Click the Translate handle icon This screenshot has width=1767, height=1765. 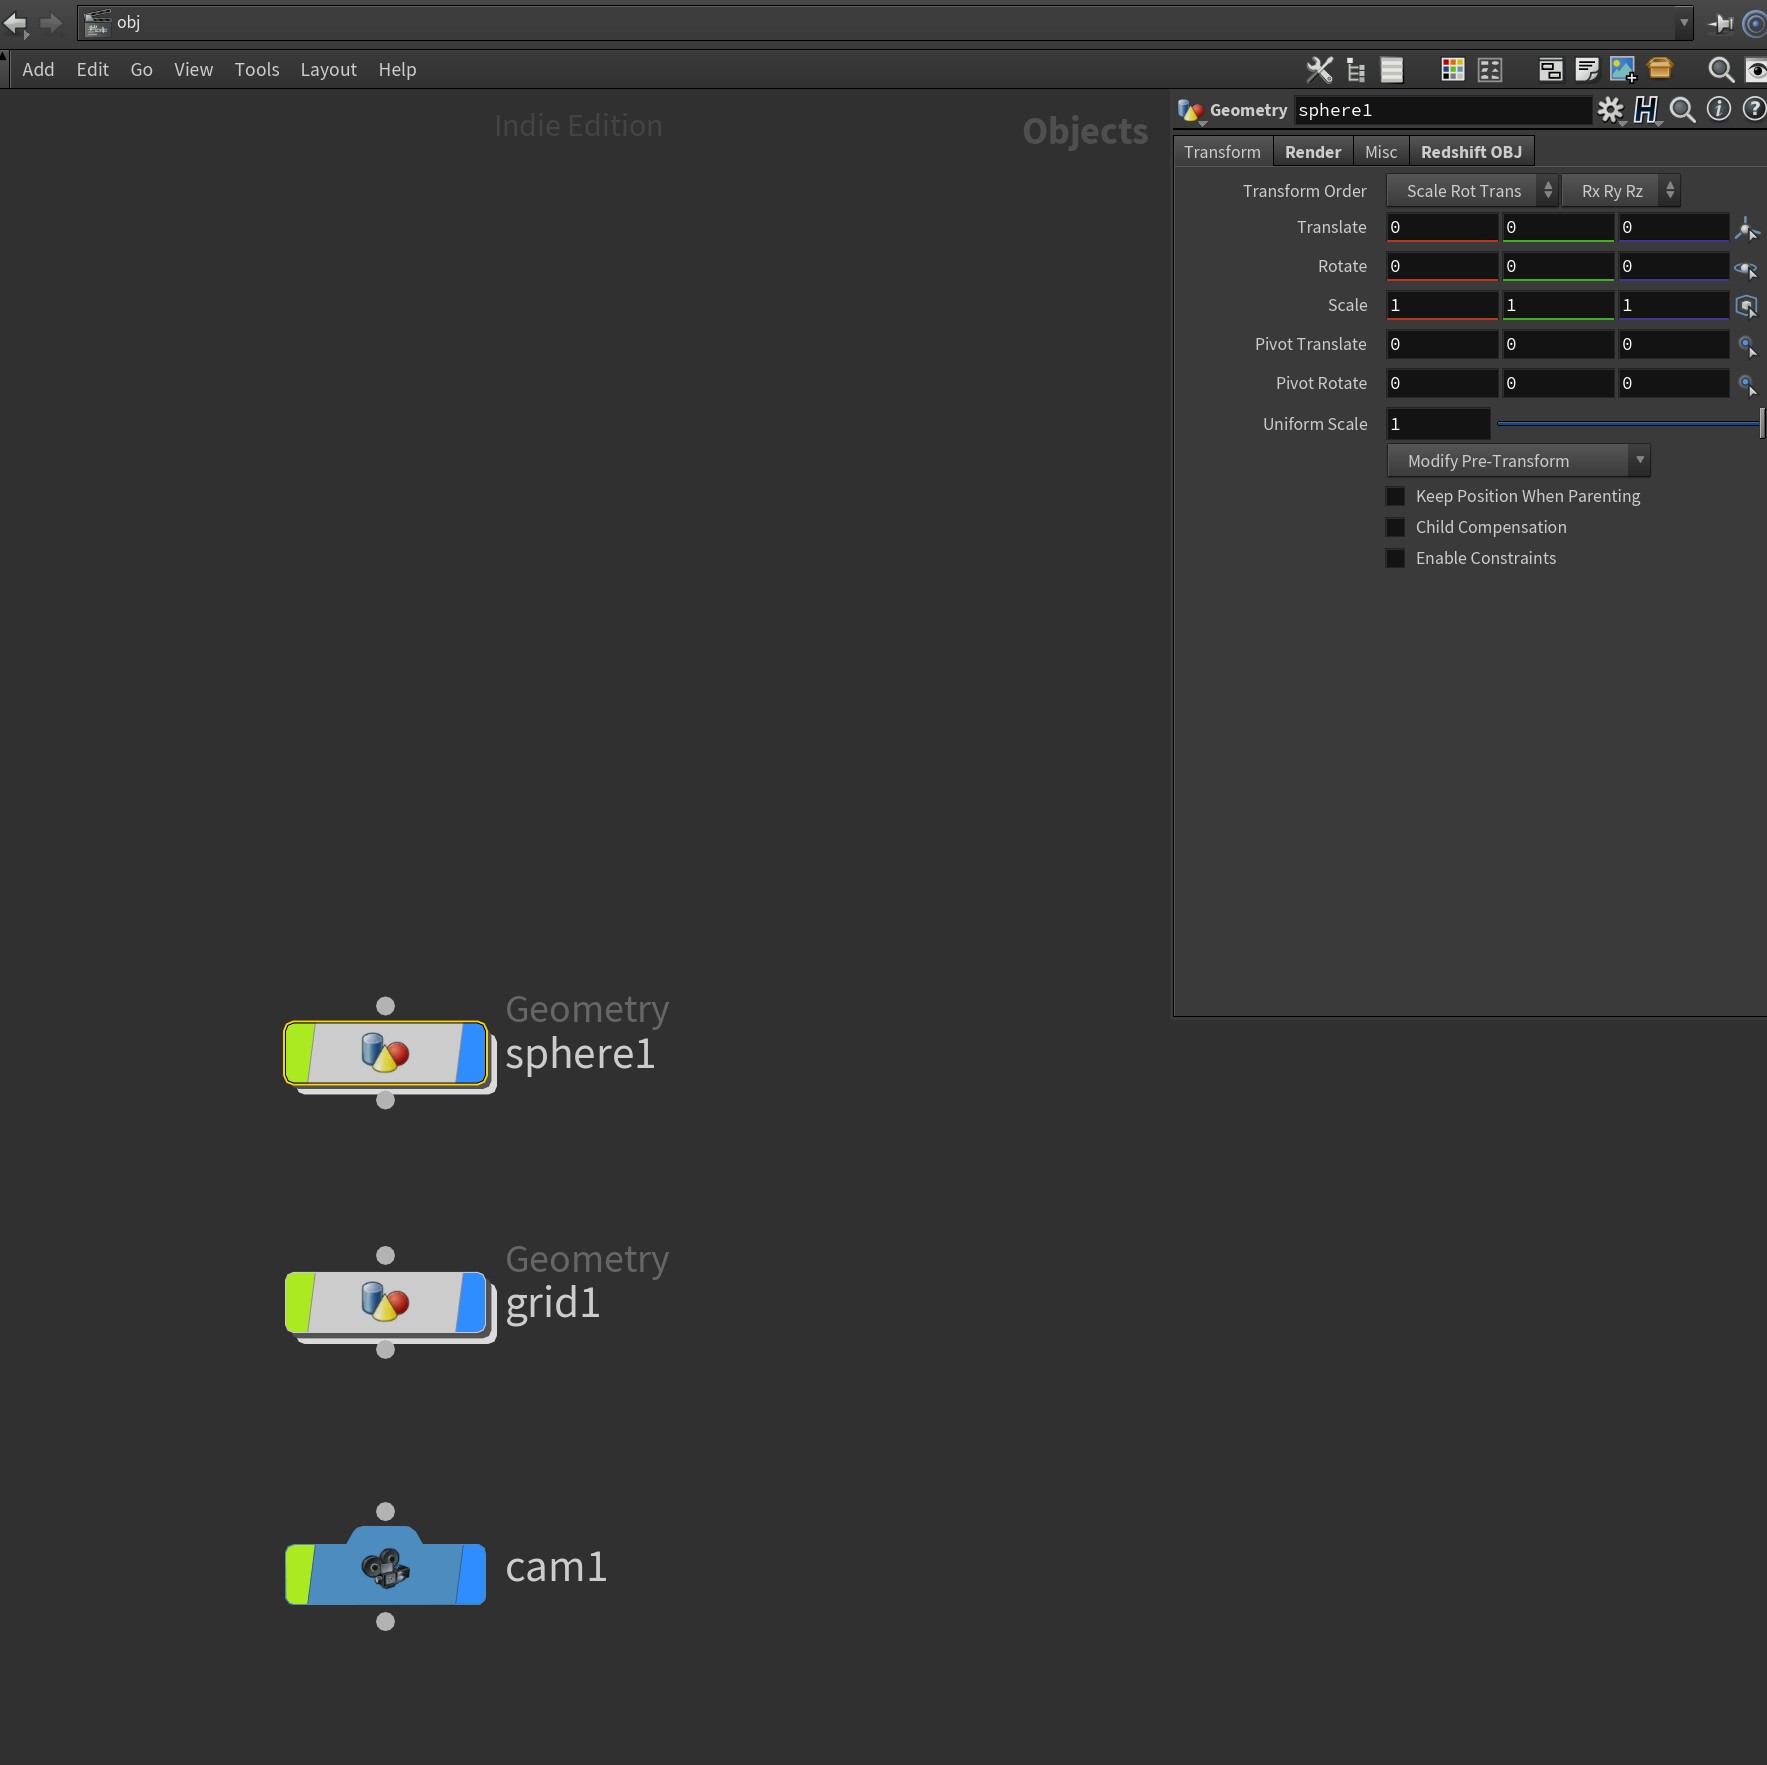(1747, 228)
